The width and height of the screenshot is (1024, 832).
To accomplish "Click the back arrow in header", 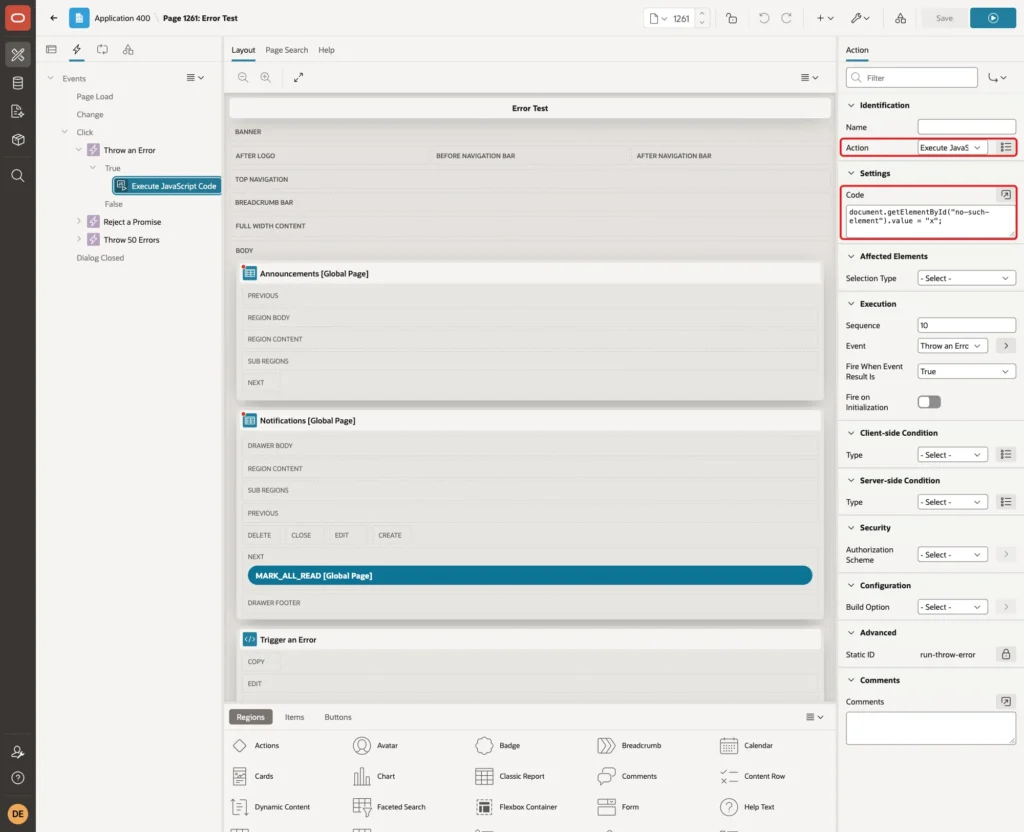I will (x=54, y=18).
